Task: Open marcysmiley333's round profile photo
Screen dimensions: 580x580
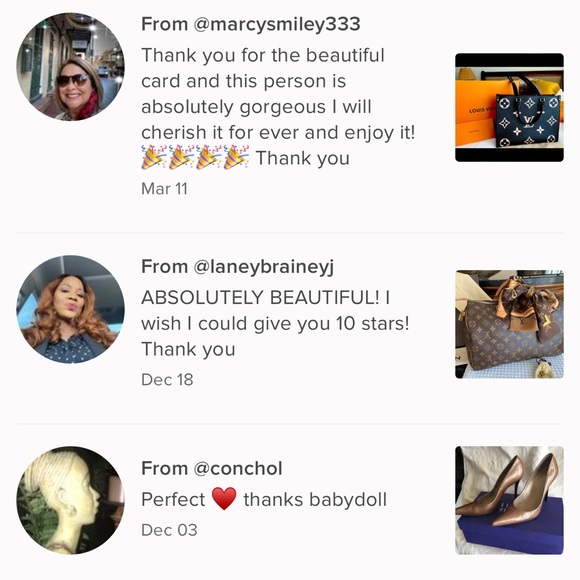Action: coord(70,67)
